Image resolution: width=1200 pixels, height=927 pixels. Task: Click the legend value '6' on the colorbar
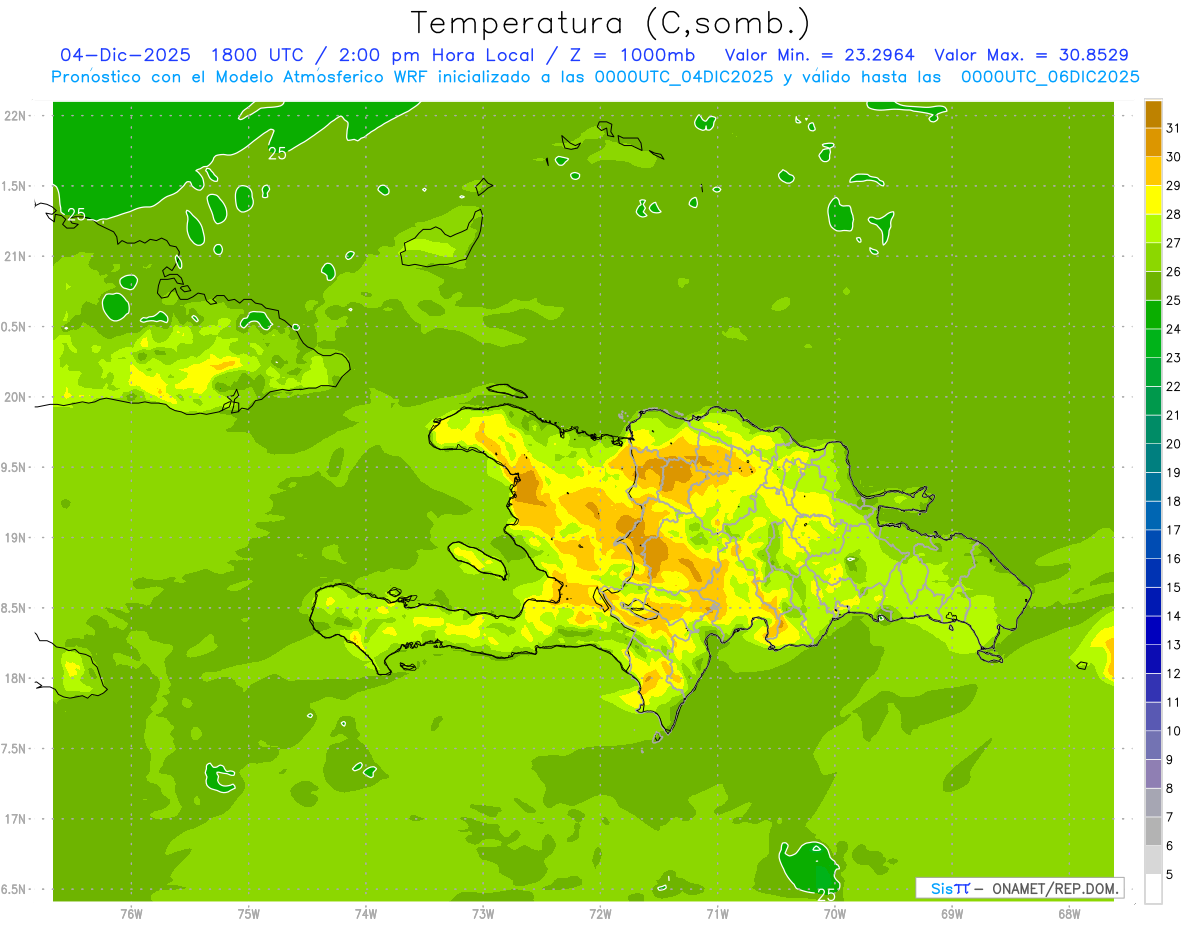(1169, 847)
